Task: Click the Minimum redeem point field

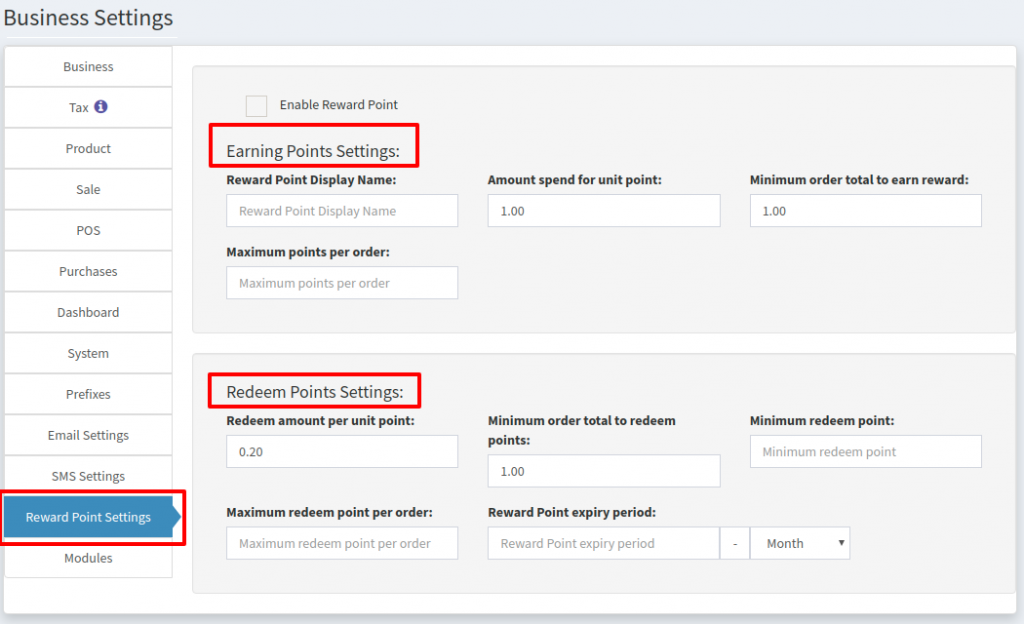Action: tap(865, 452)
